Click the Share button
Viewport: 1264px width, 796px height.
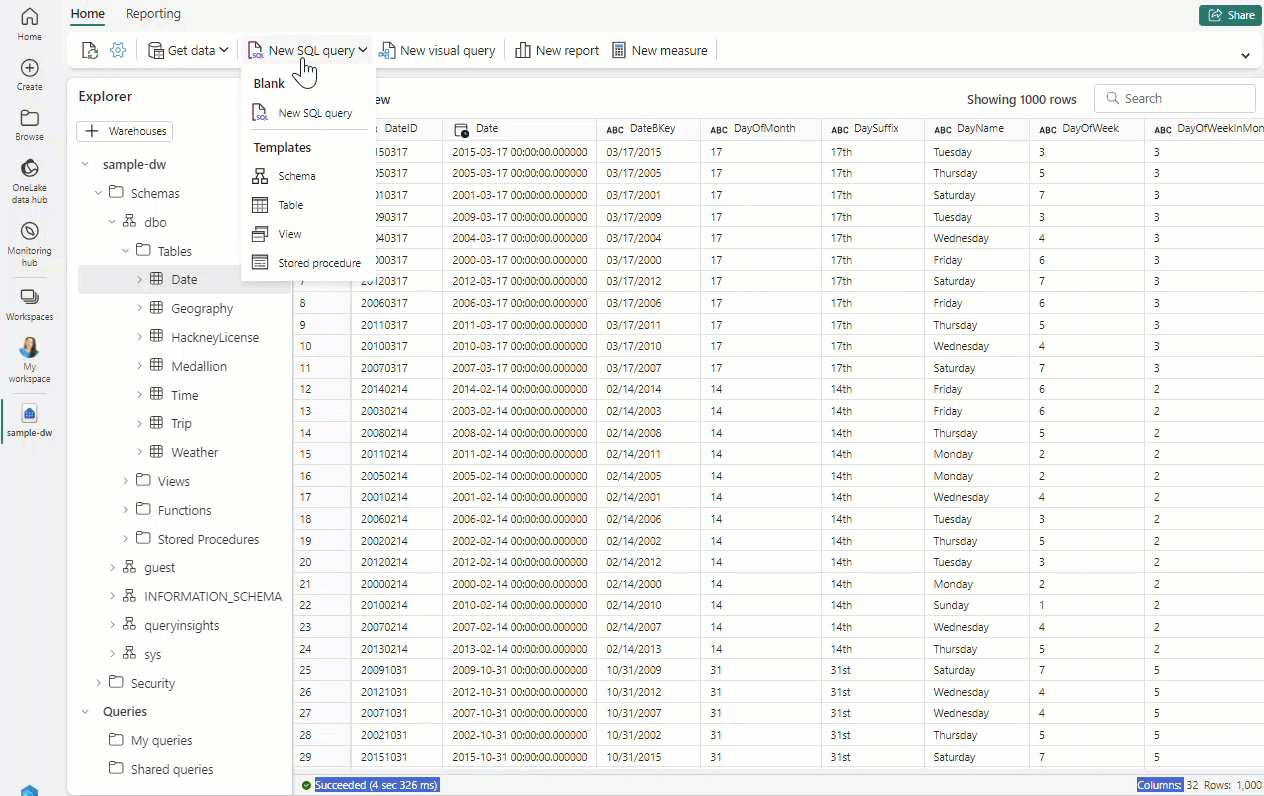1229,15
